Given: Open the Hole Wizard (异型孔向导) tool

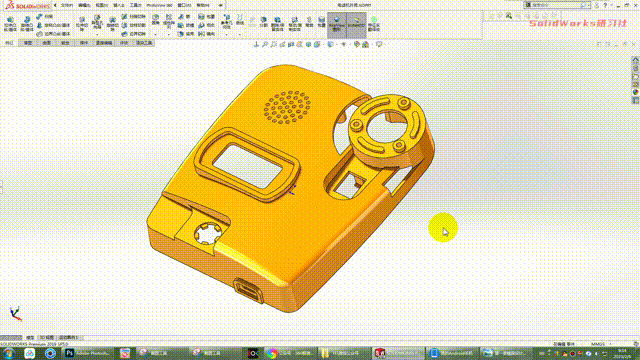Looking at the screenshot, I should click(97, 22).
